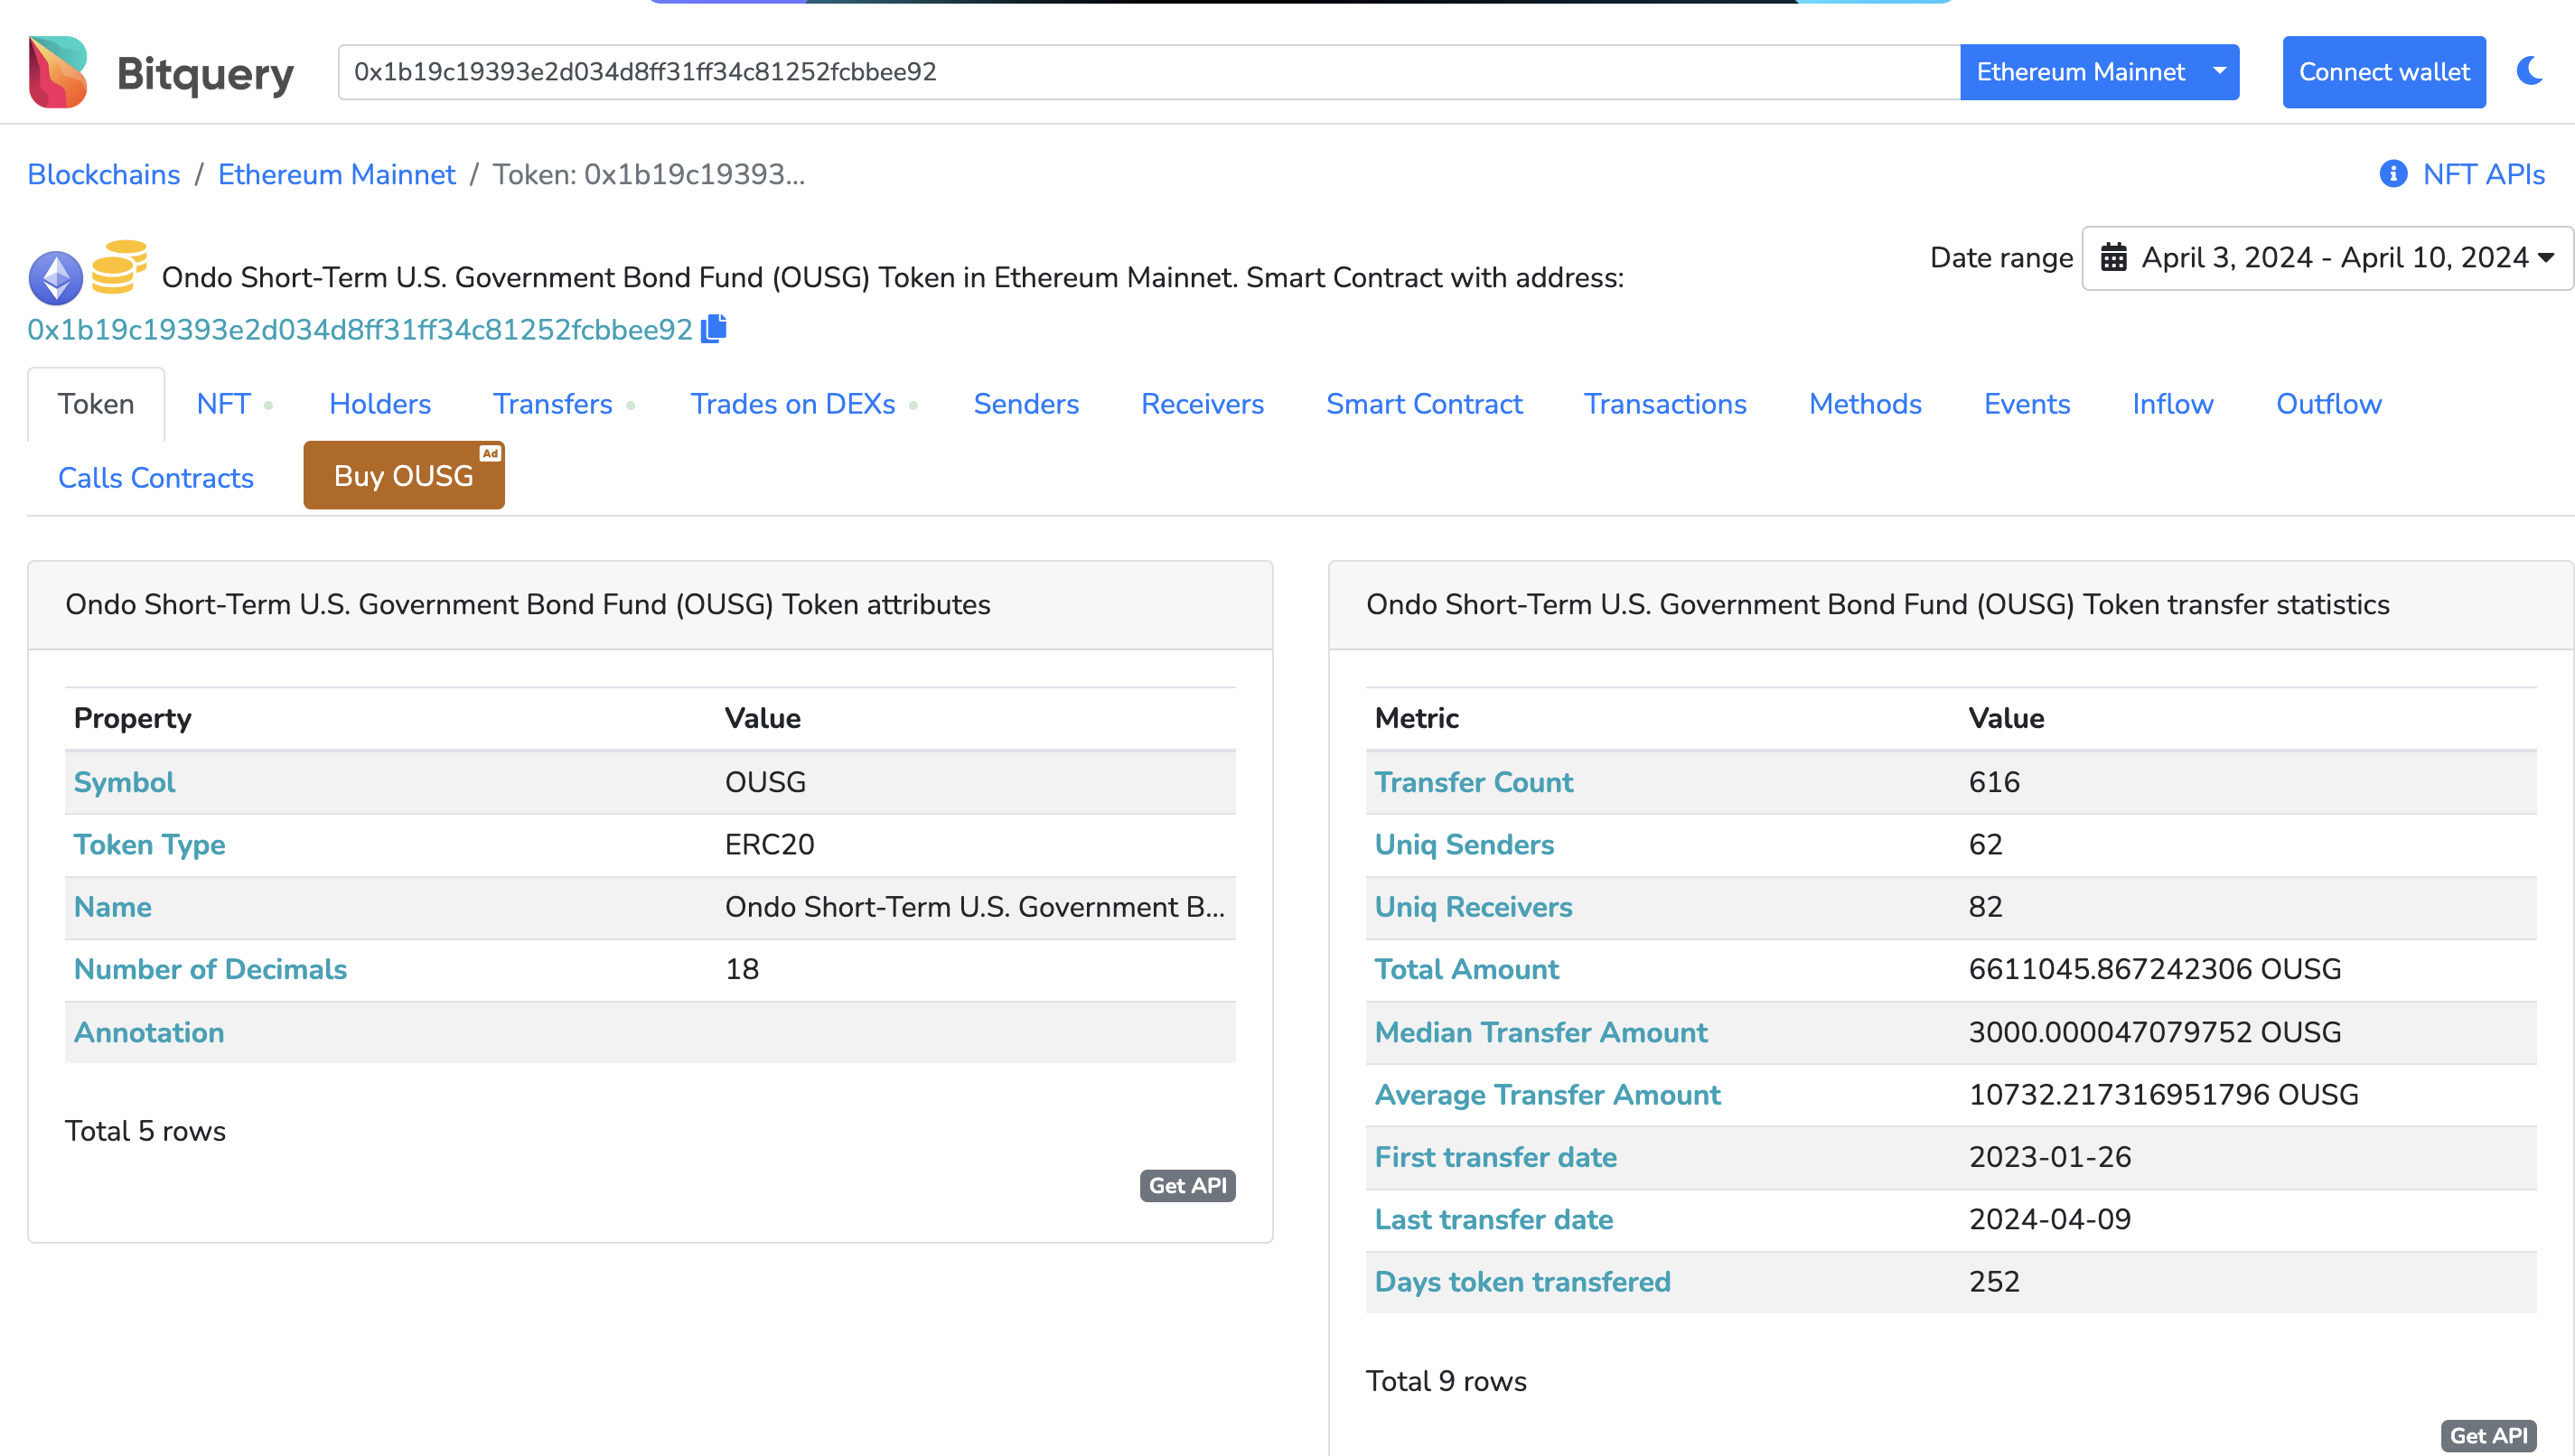2575x1456 pixels.
Task: Click the Name property label
Action: pos(113,907)
